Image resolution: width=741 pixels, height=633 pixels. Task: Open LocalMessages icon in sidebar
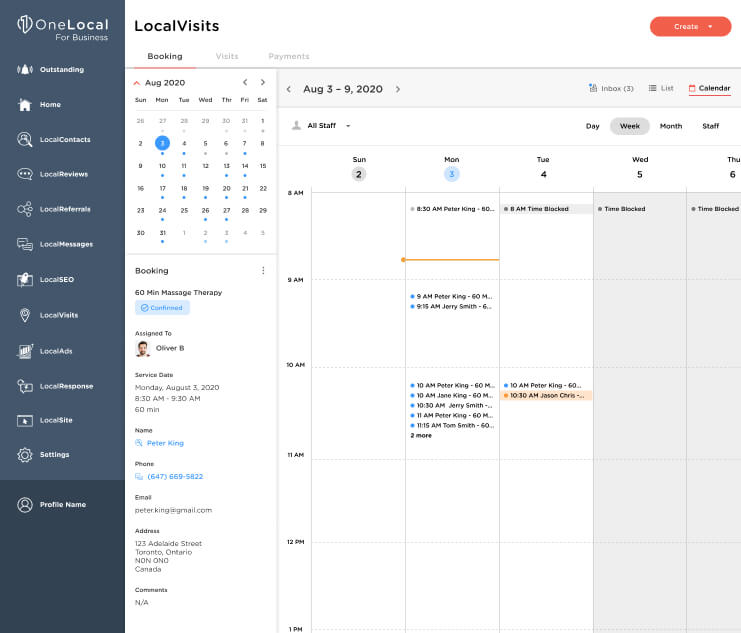25,244
